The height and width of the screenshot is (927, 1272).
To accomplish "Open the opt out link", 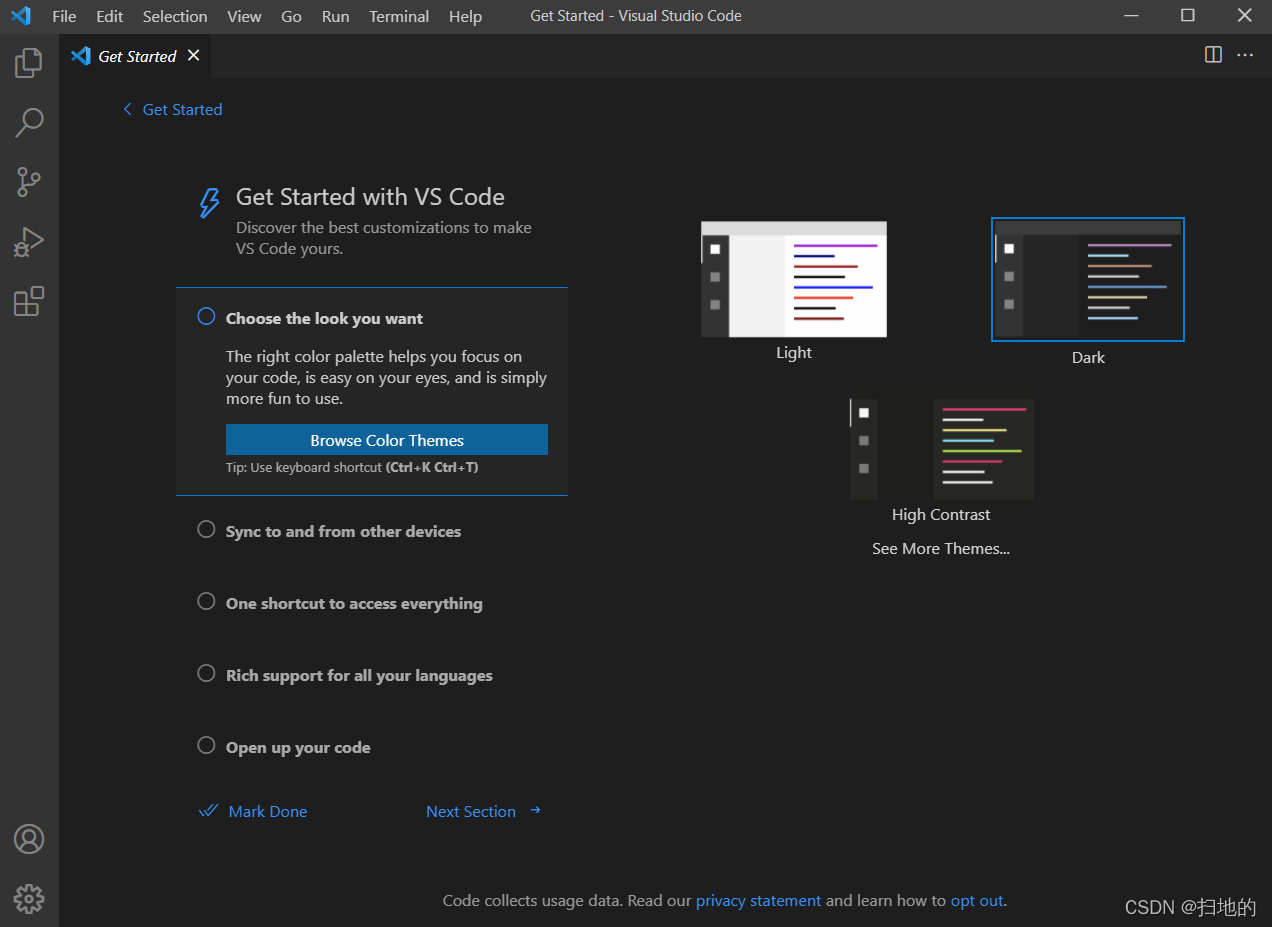I will 977,900.
